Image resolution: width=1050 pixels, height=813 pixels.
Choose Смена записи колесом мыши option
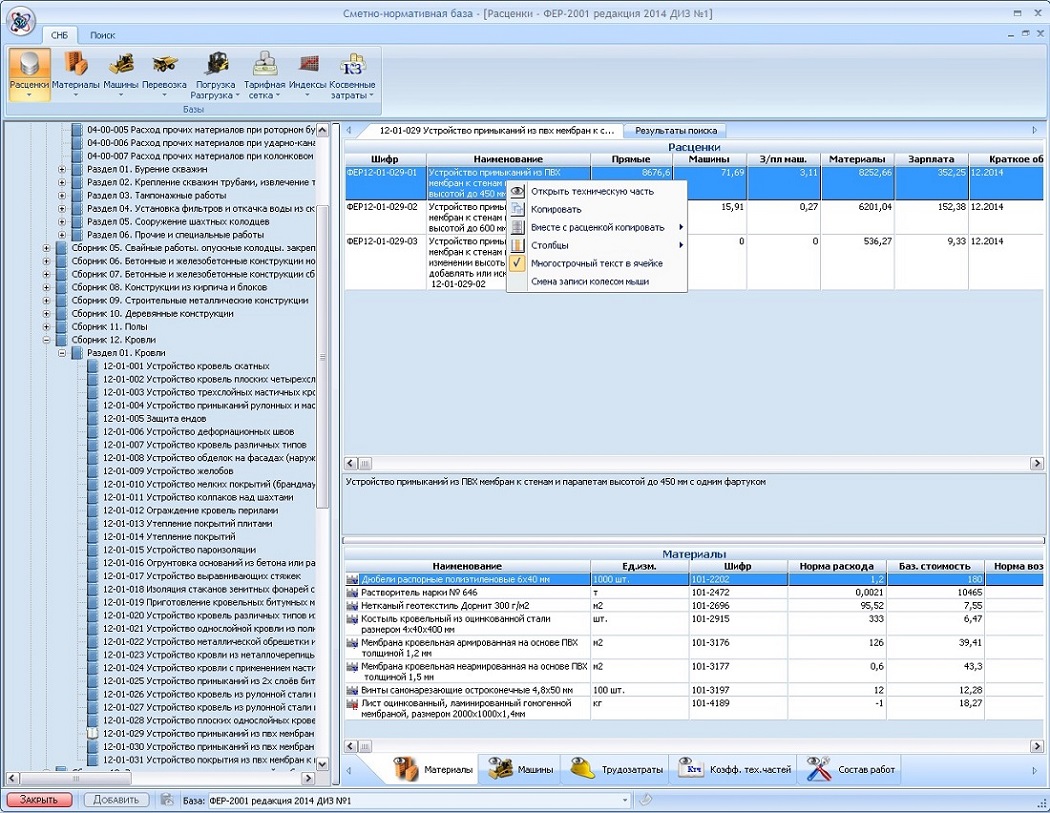pyautogui.click(x=590, y=281)
